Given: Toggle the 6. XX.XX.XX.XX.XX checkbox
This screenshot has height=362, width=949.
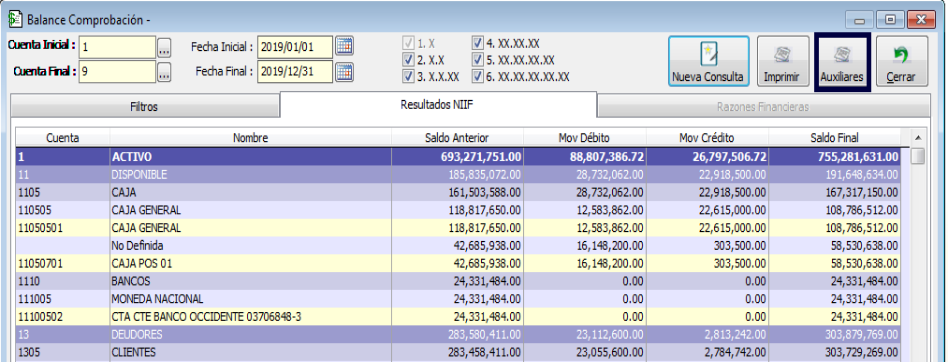Looking at the screenshot, I should pyautogui.click(x=478, y=77).
